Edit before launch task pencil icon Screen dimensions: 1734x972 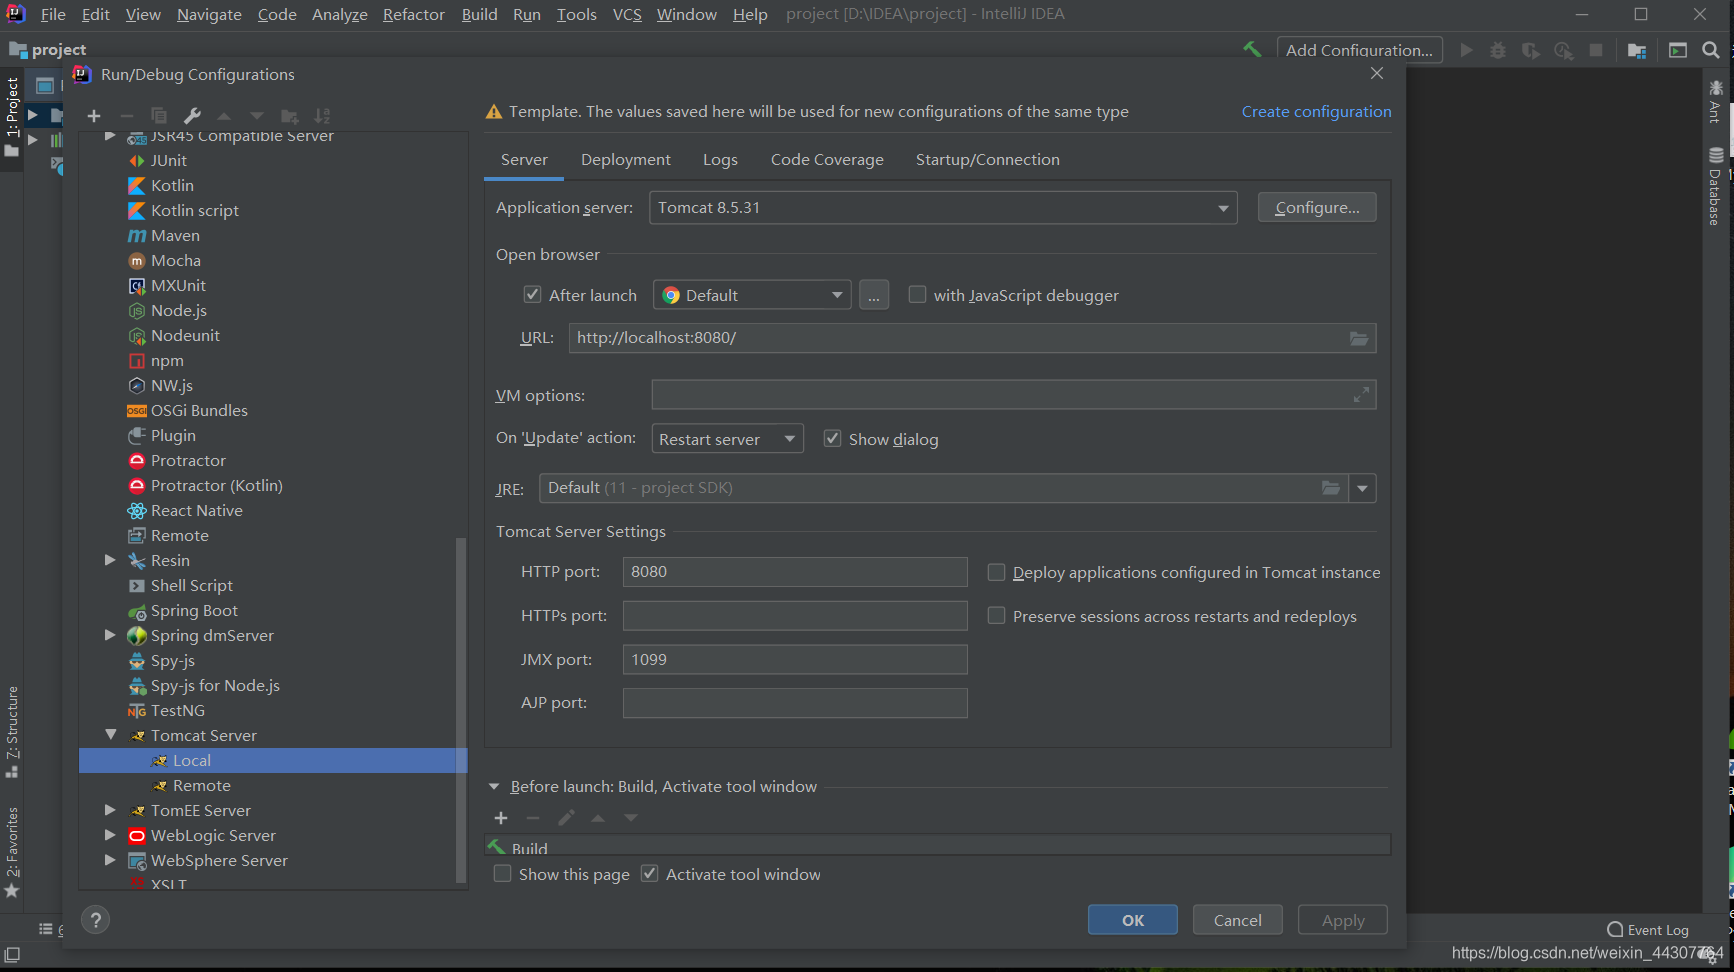pos(566,818)
